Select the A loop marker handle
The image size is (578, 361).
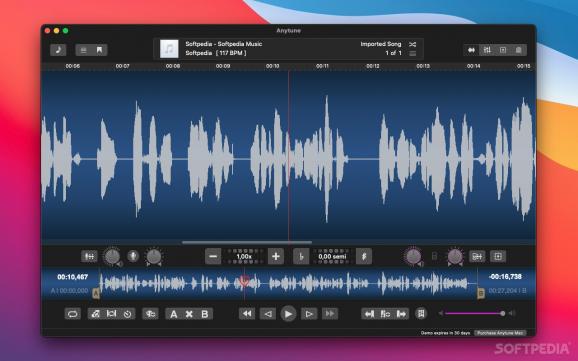pyautogui.click(x=96, y=294)
